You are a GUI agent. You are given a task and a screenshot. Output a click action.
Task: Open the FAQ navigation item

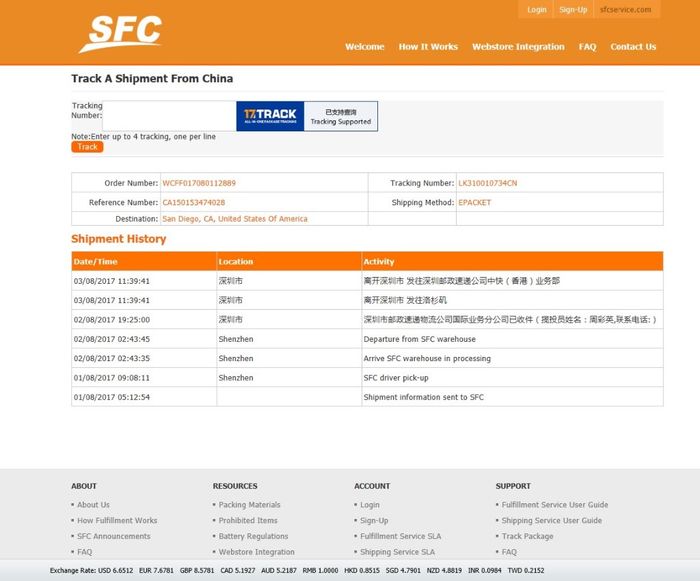pyautogui.click(x=587, y=47)
